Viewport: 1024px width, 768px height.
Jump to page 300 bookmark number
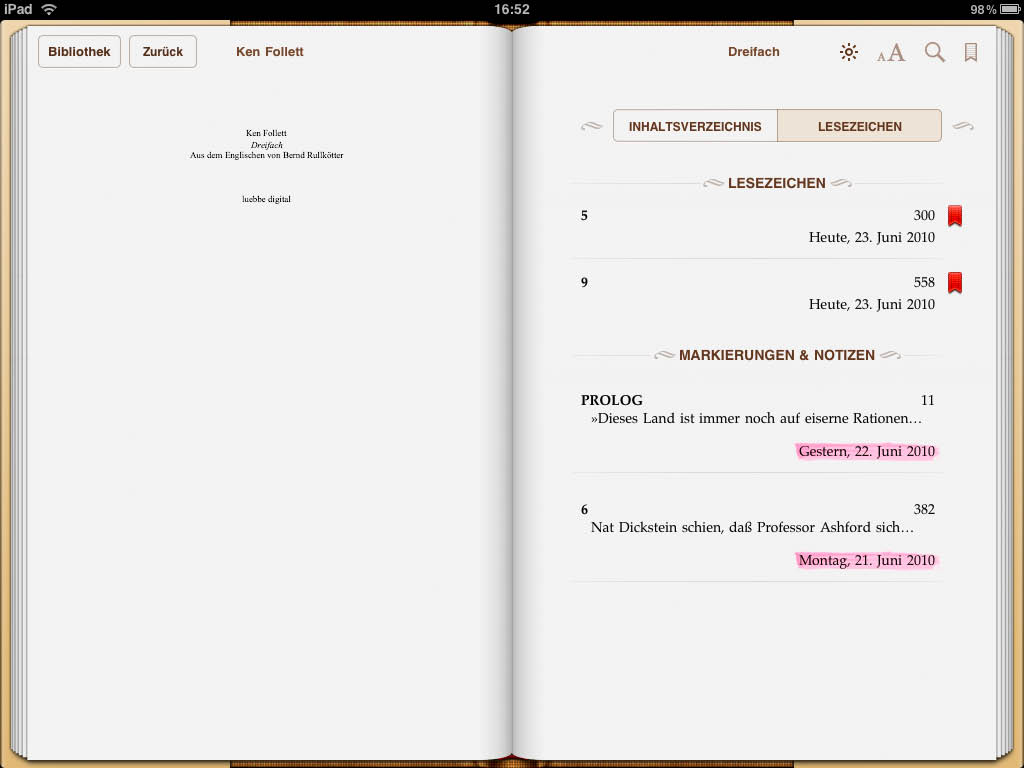(924, 216)
